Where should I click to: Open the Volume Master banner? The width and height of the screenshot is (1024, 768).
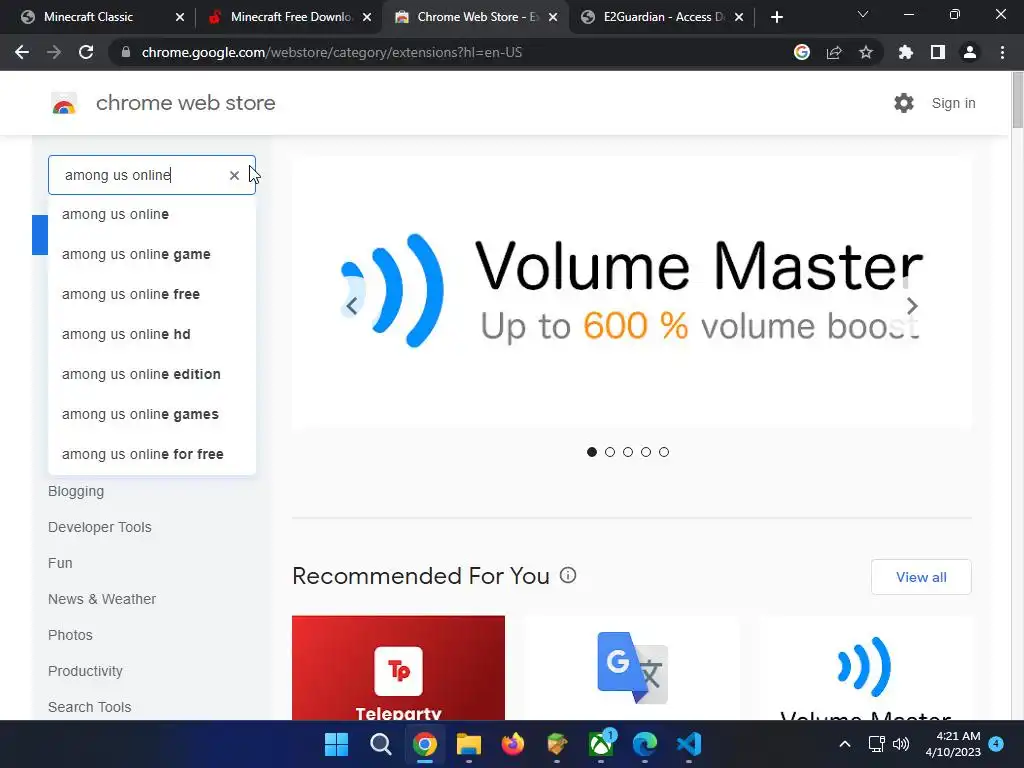click(632, 291)
